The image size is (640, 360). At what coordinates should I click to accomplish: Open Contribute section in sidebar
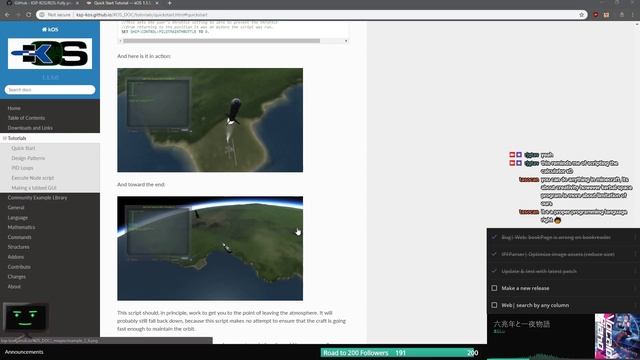(19, 267)
